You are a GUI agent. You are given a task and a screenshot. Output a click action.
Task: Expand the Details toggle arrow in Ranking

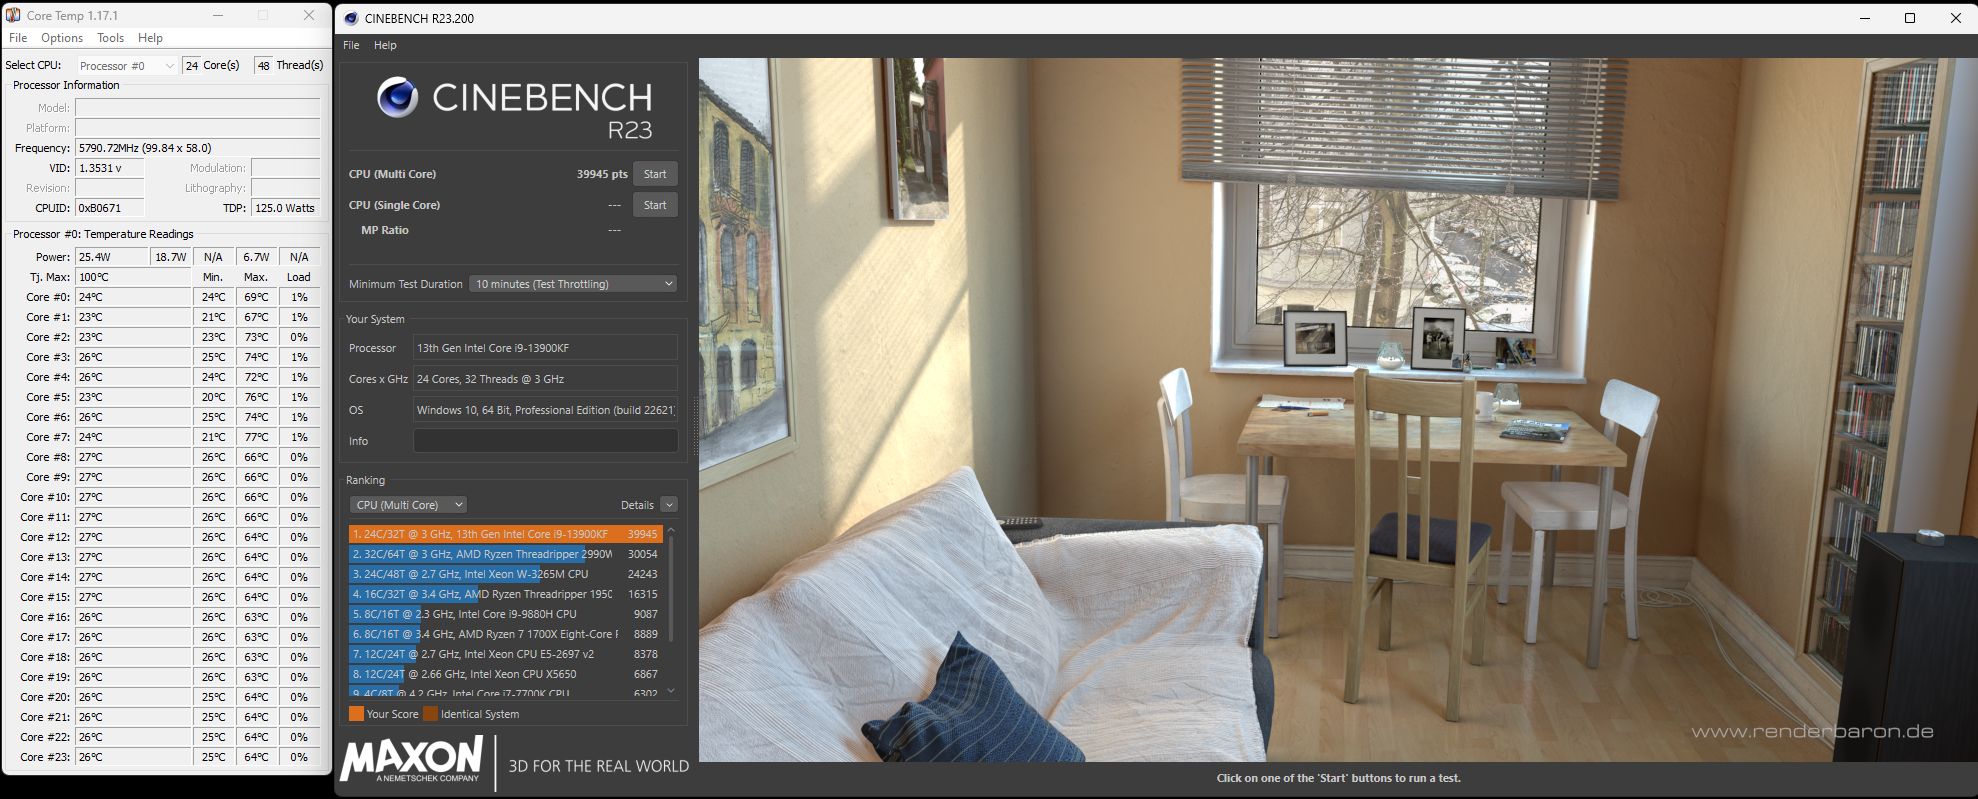point(669,505)
